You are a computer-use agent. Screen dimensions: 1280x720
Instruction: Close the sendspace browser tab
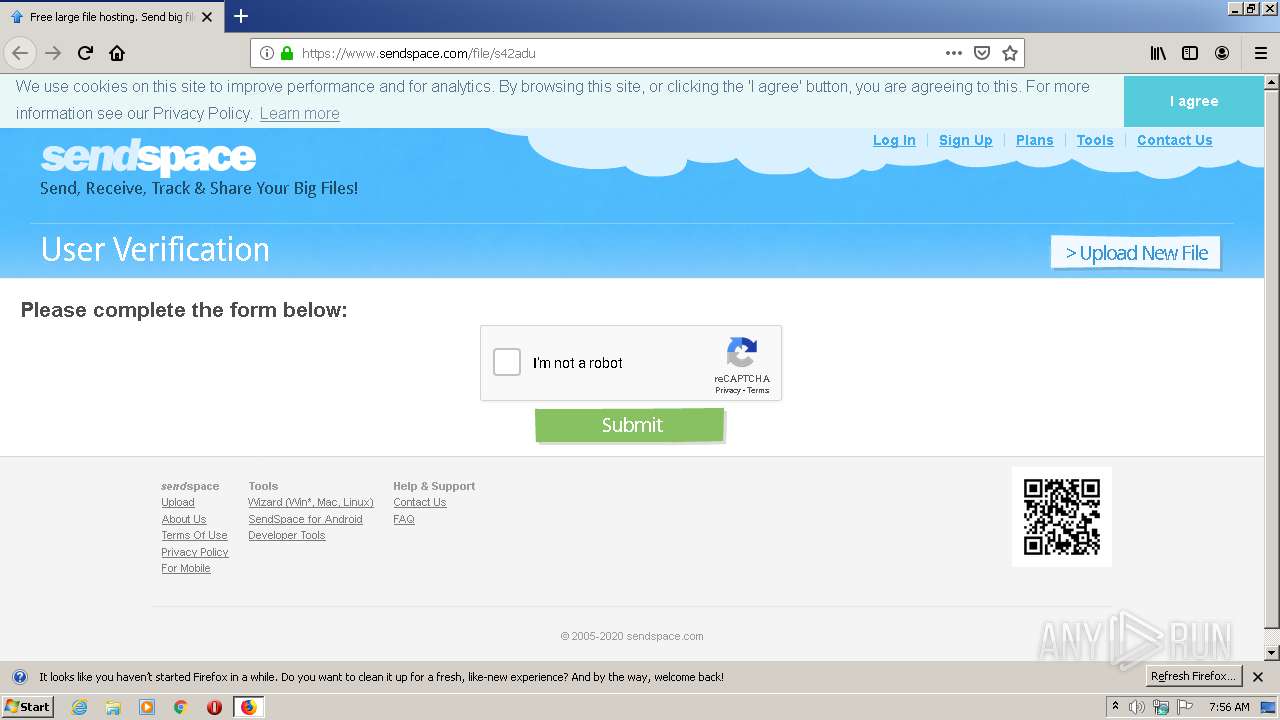click(x=207, y=17)
